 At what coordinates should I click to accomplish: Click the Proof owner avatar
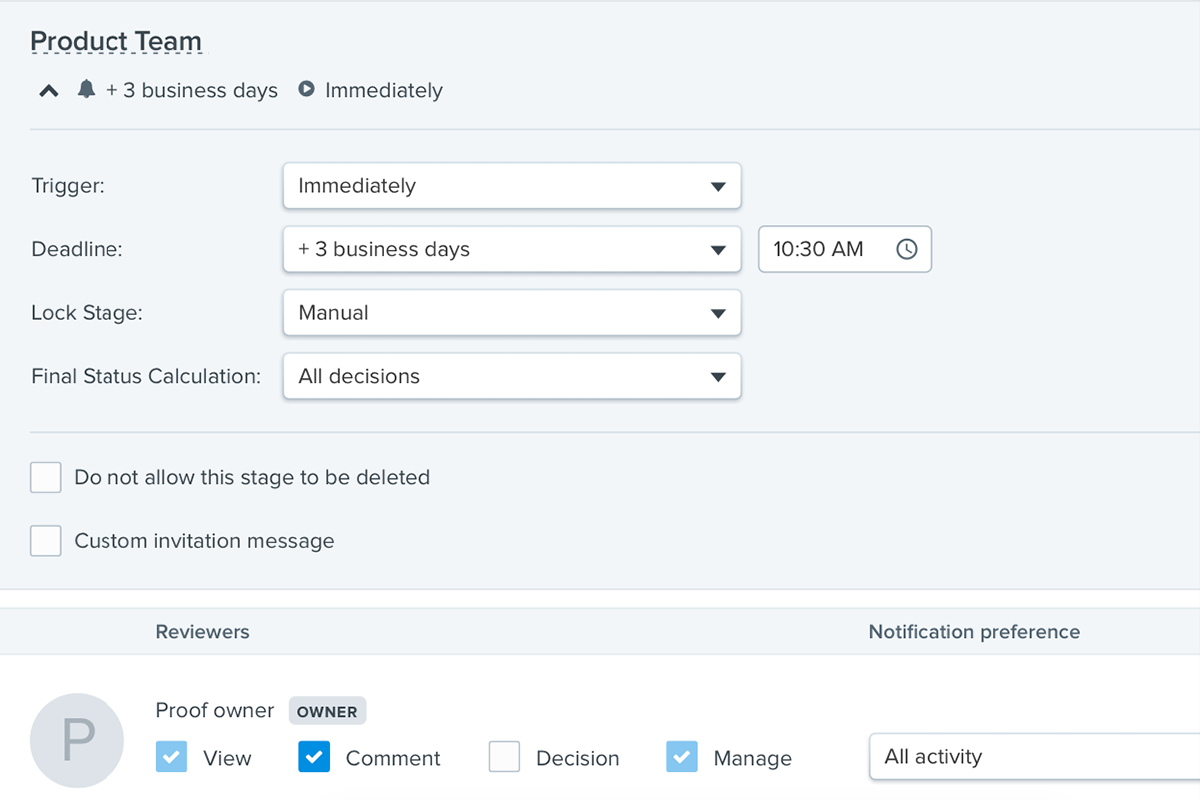[x=77, y=740]
